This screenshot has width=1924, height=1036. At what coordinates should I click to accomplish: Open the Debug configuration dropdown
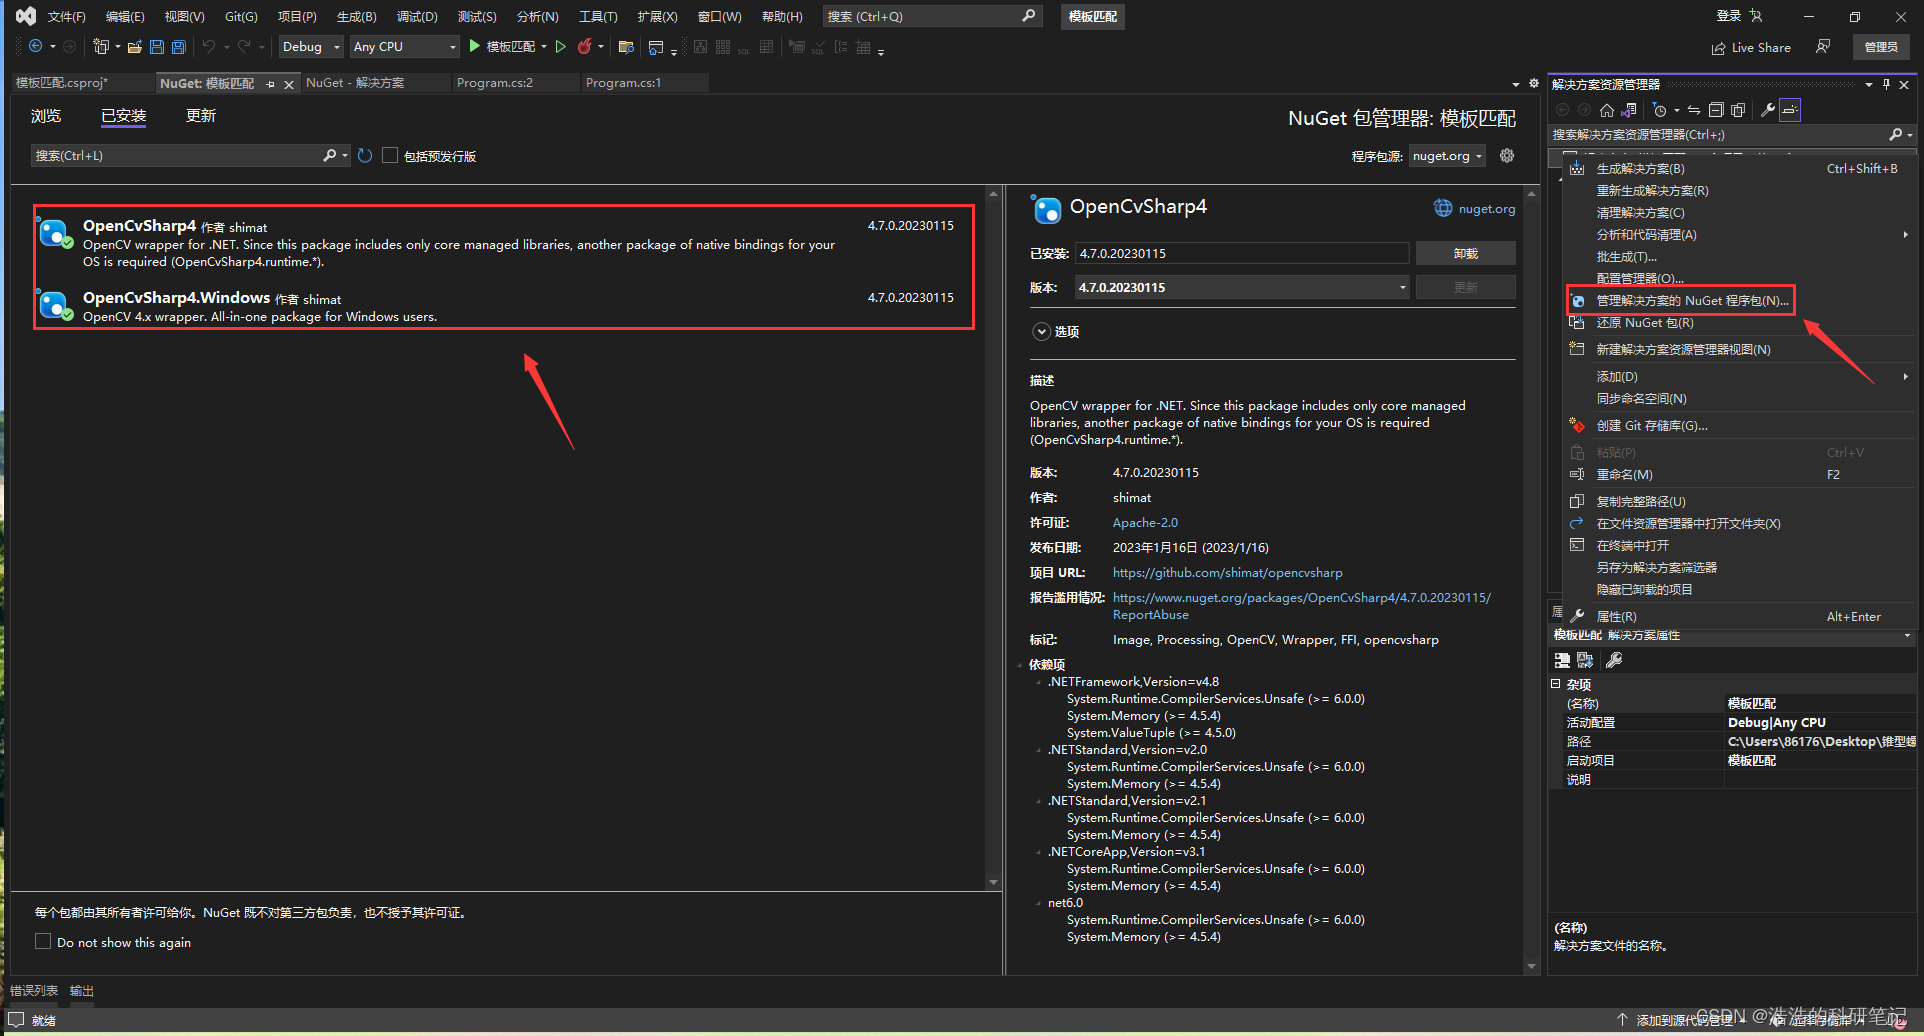[311, 47]
